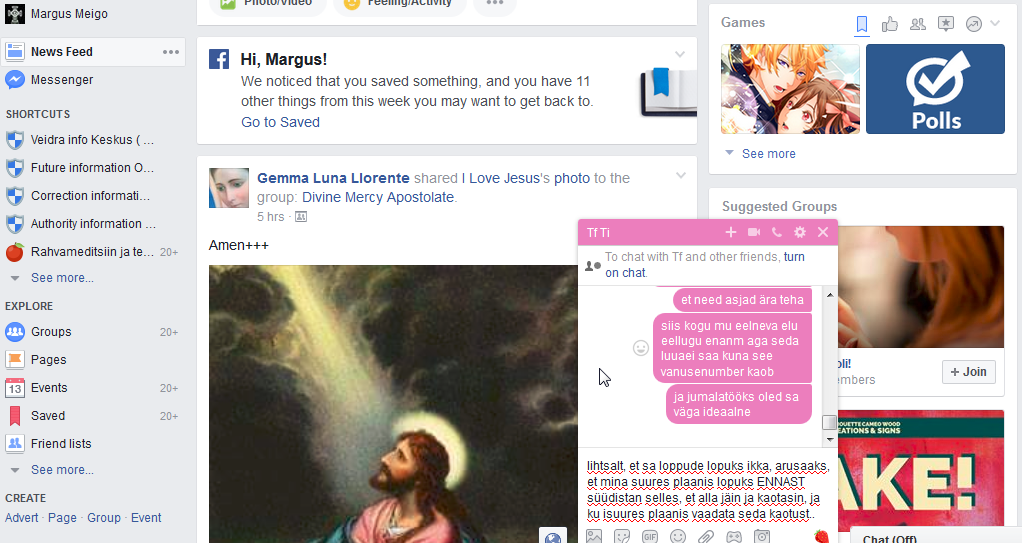Open the Chat (Off) sidebar bar
This screenshot has width=1022, height=543.
tap(936, 536)
